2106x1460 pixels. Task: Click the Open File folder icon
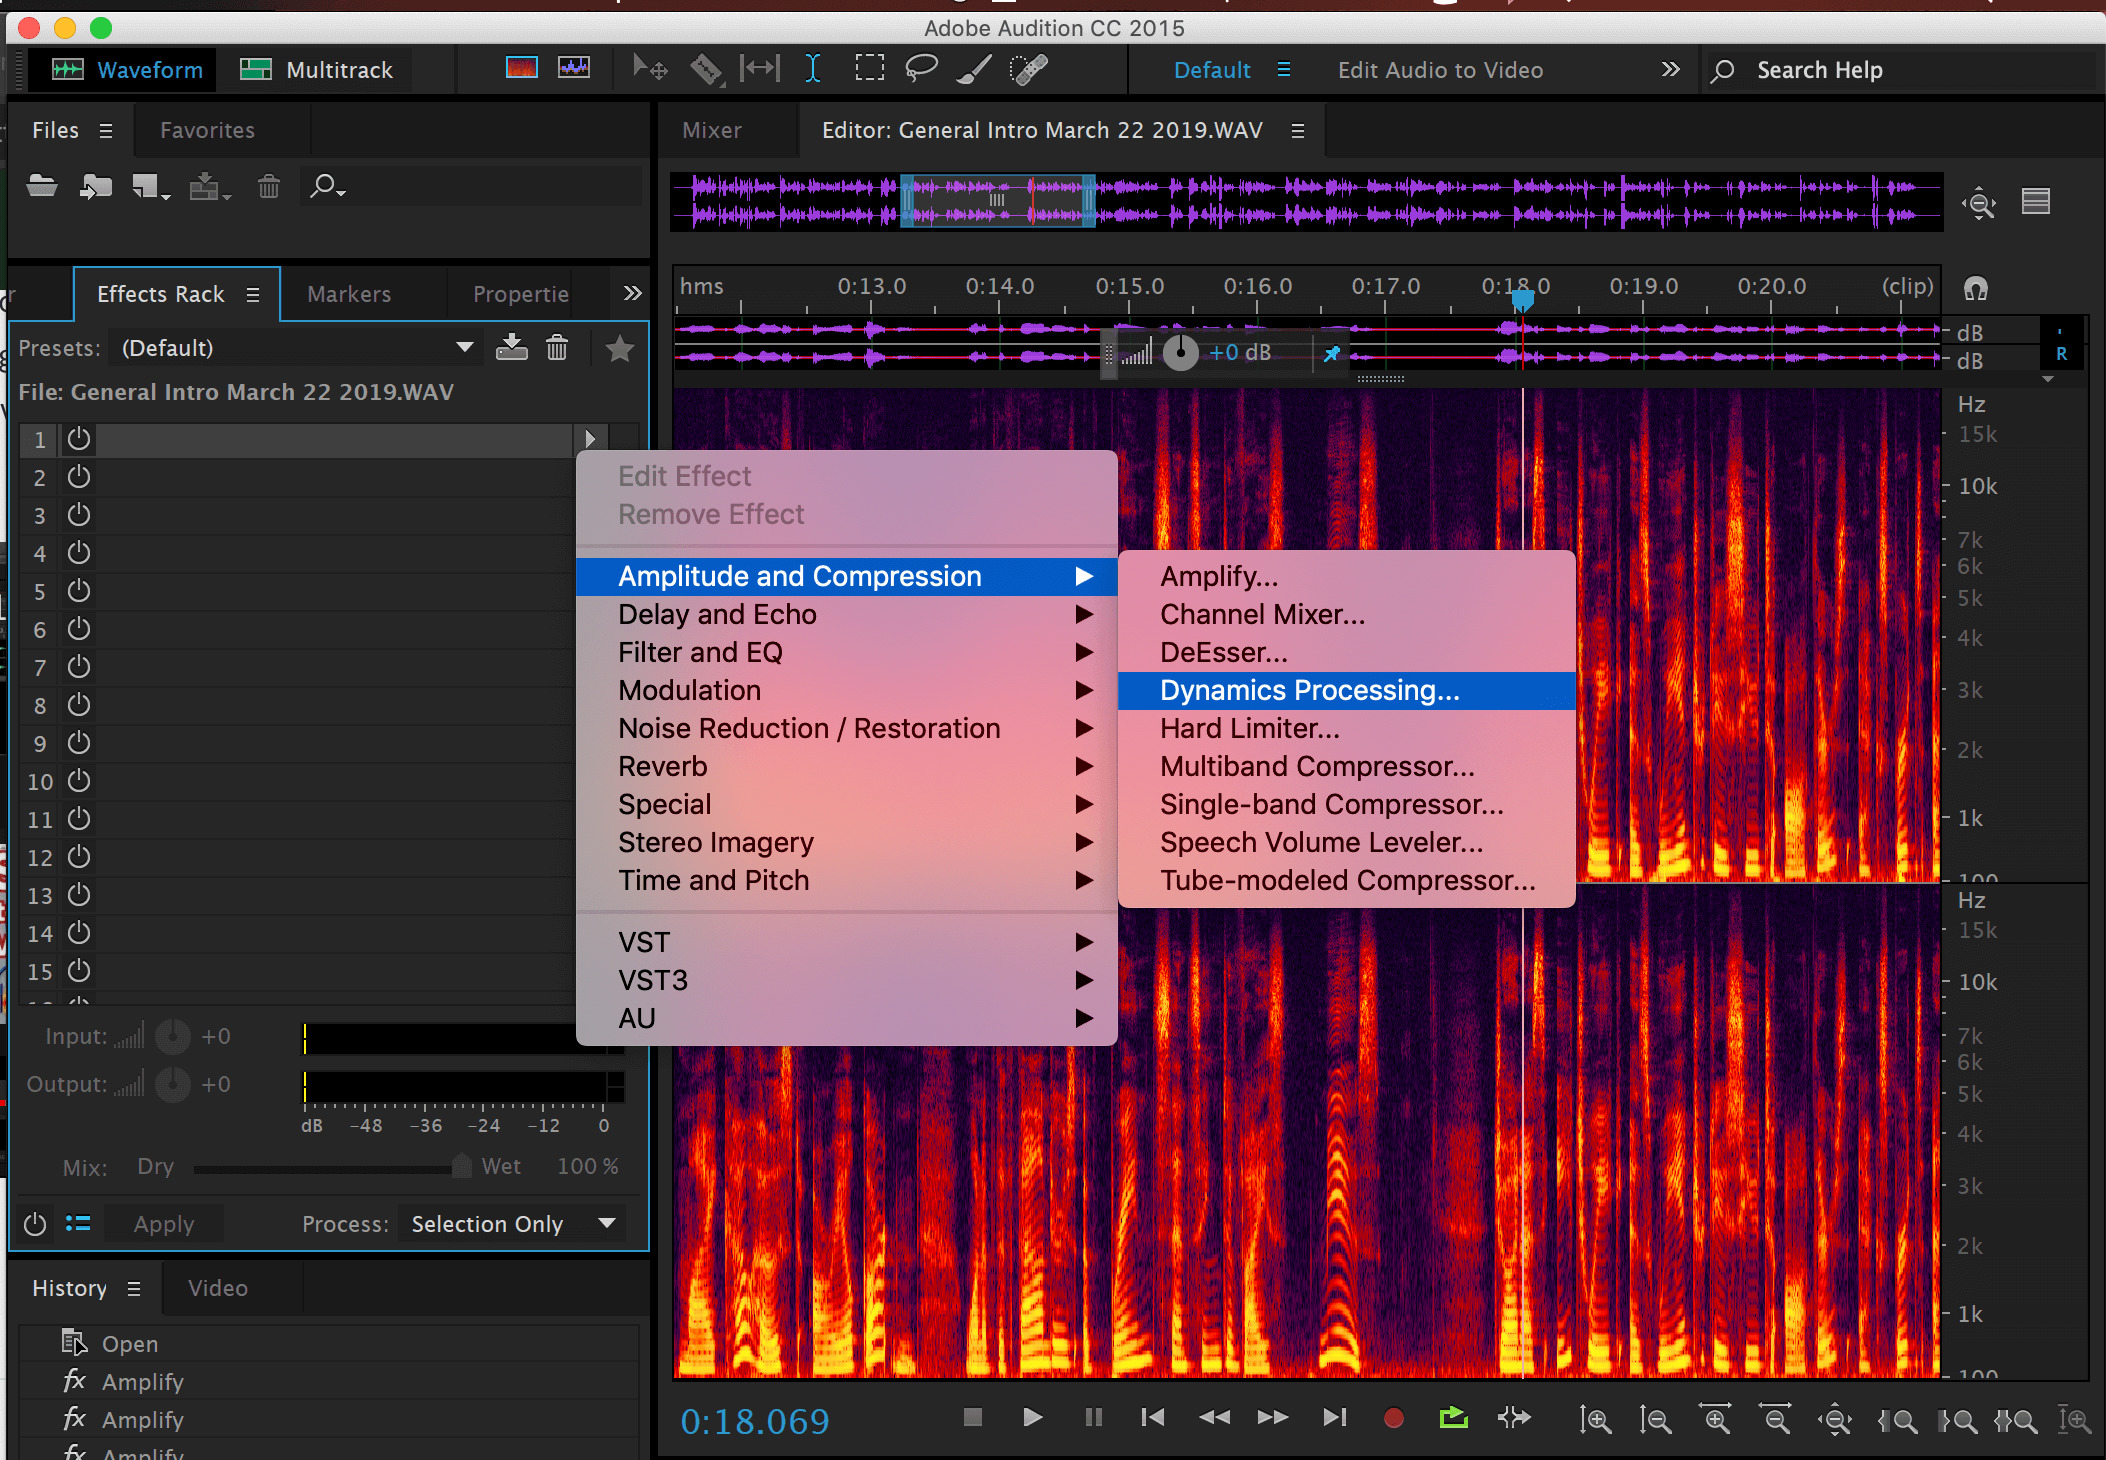tap(42, 186)
